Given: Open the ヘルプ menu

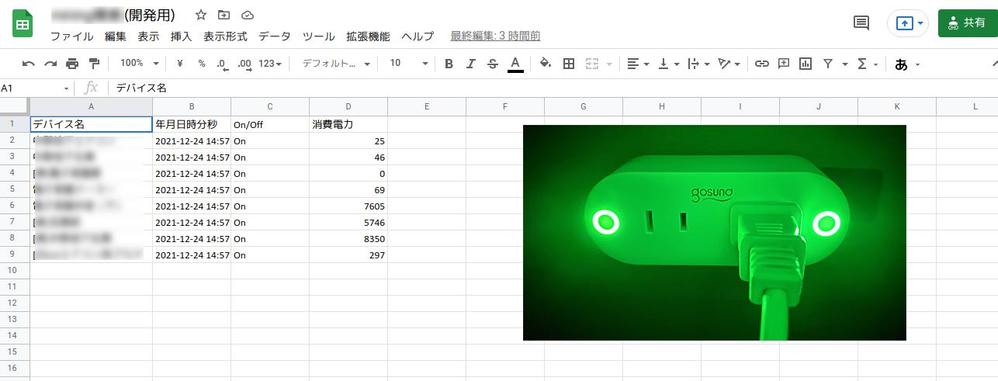Looking at the screenshot, I should (x=418, y=36).
